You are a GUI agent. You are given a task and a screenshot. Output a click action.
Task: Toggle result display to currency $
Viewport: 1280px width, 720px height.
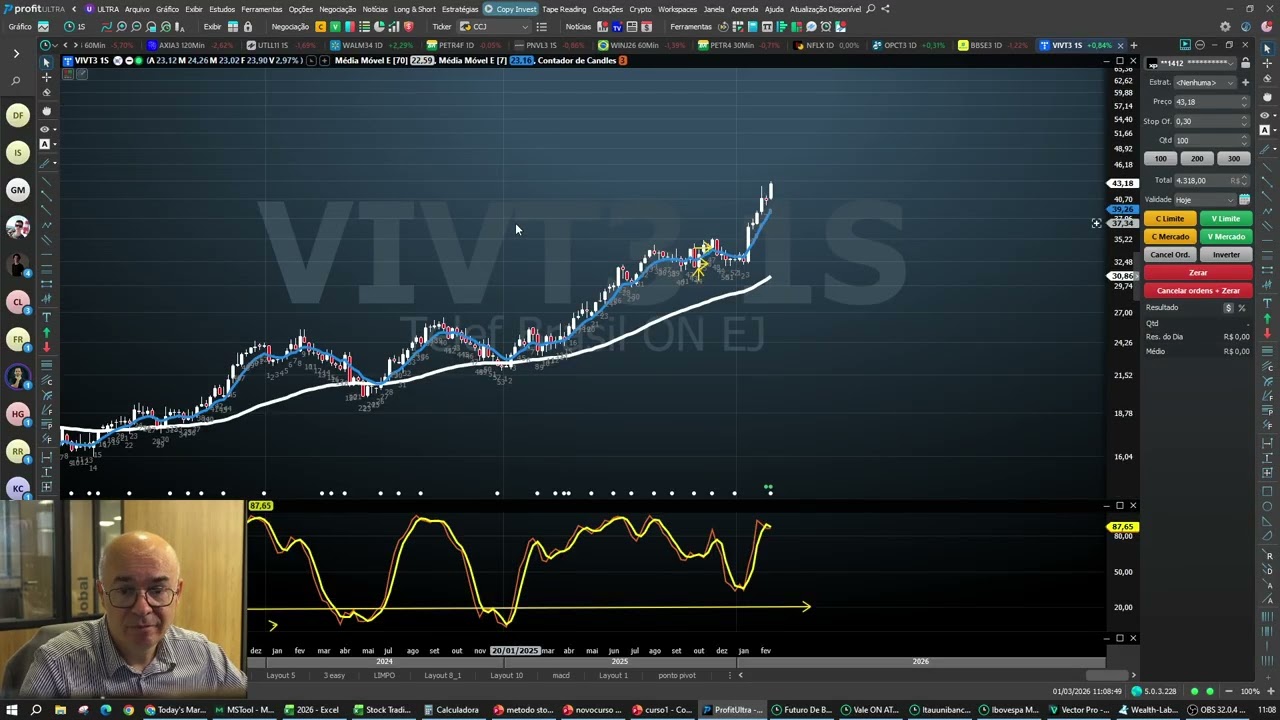(x=1228, y=308)
